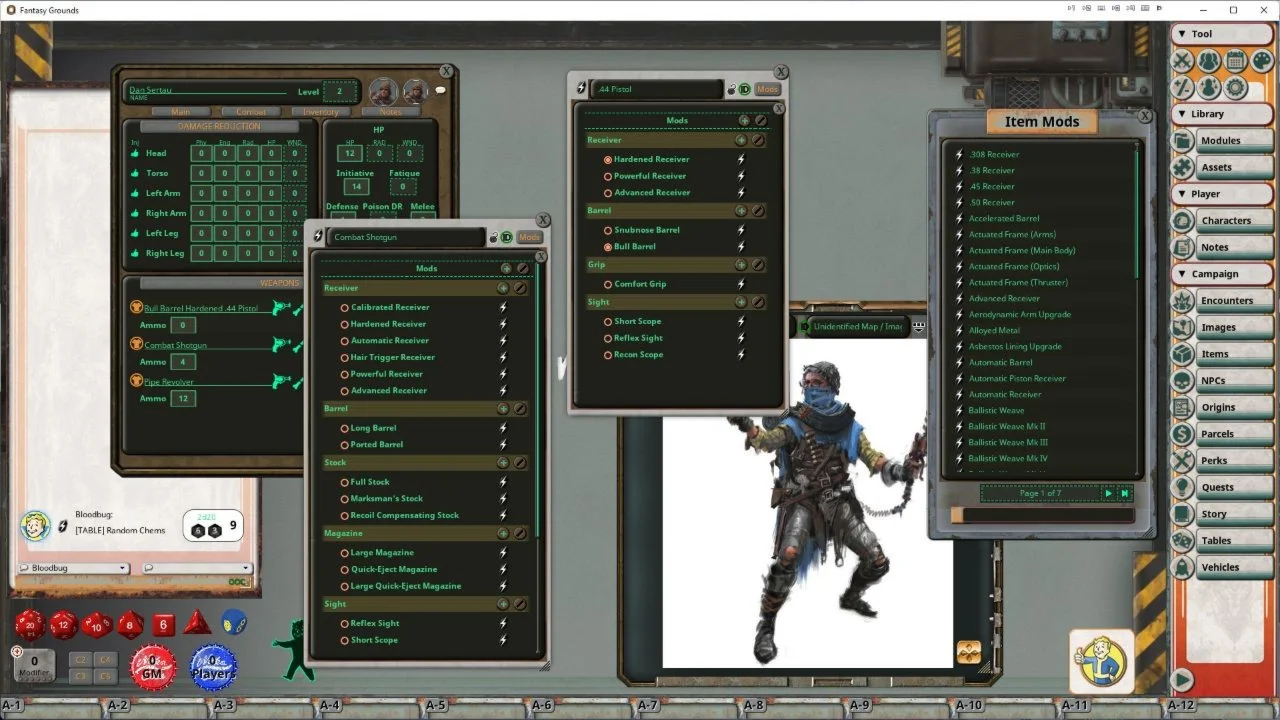Switch to the Combat tab on character sheet
Screen dimensions: 1280x720
[250, 112]
